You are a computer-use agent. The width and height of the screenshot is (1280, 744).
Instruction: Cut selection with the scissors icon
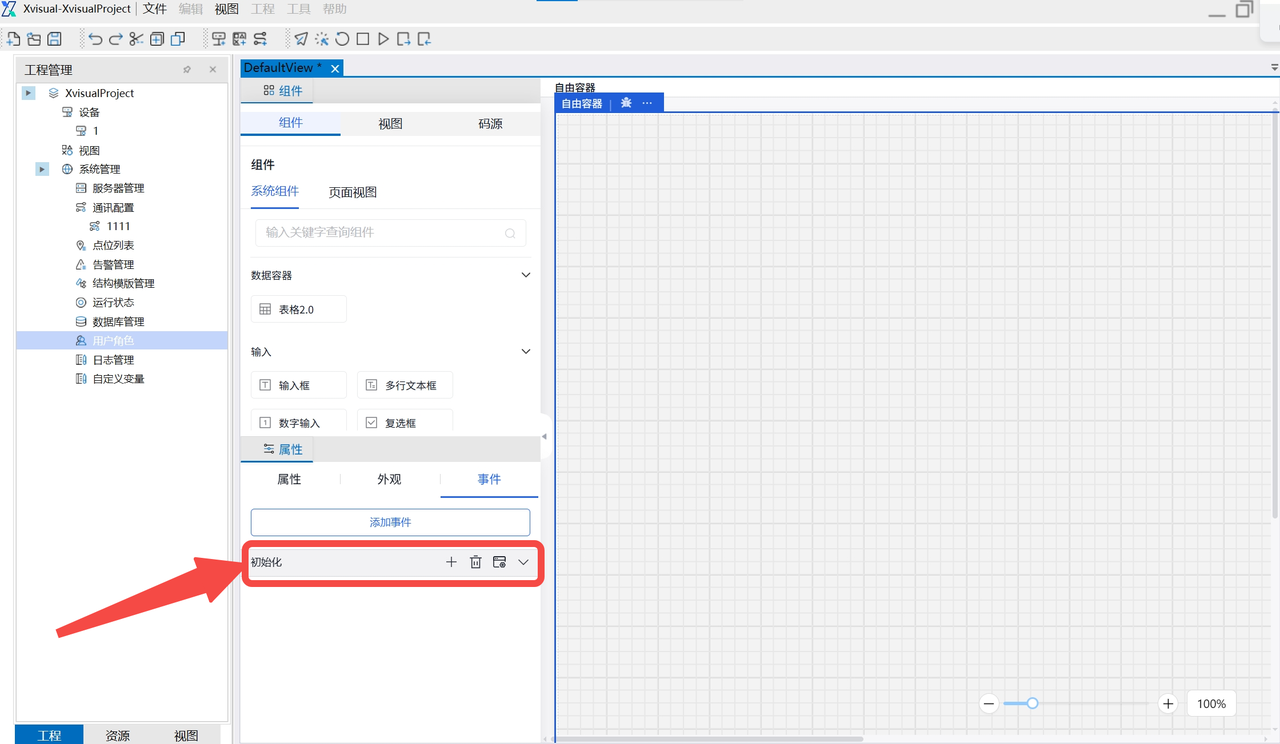point(136,39)
